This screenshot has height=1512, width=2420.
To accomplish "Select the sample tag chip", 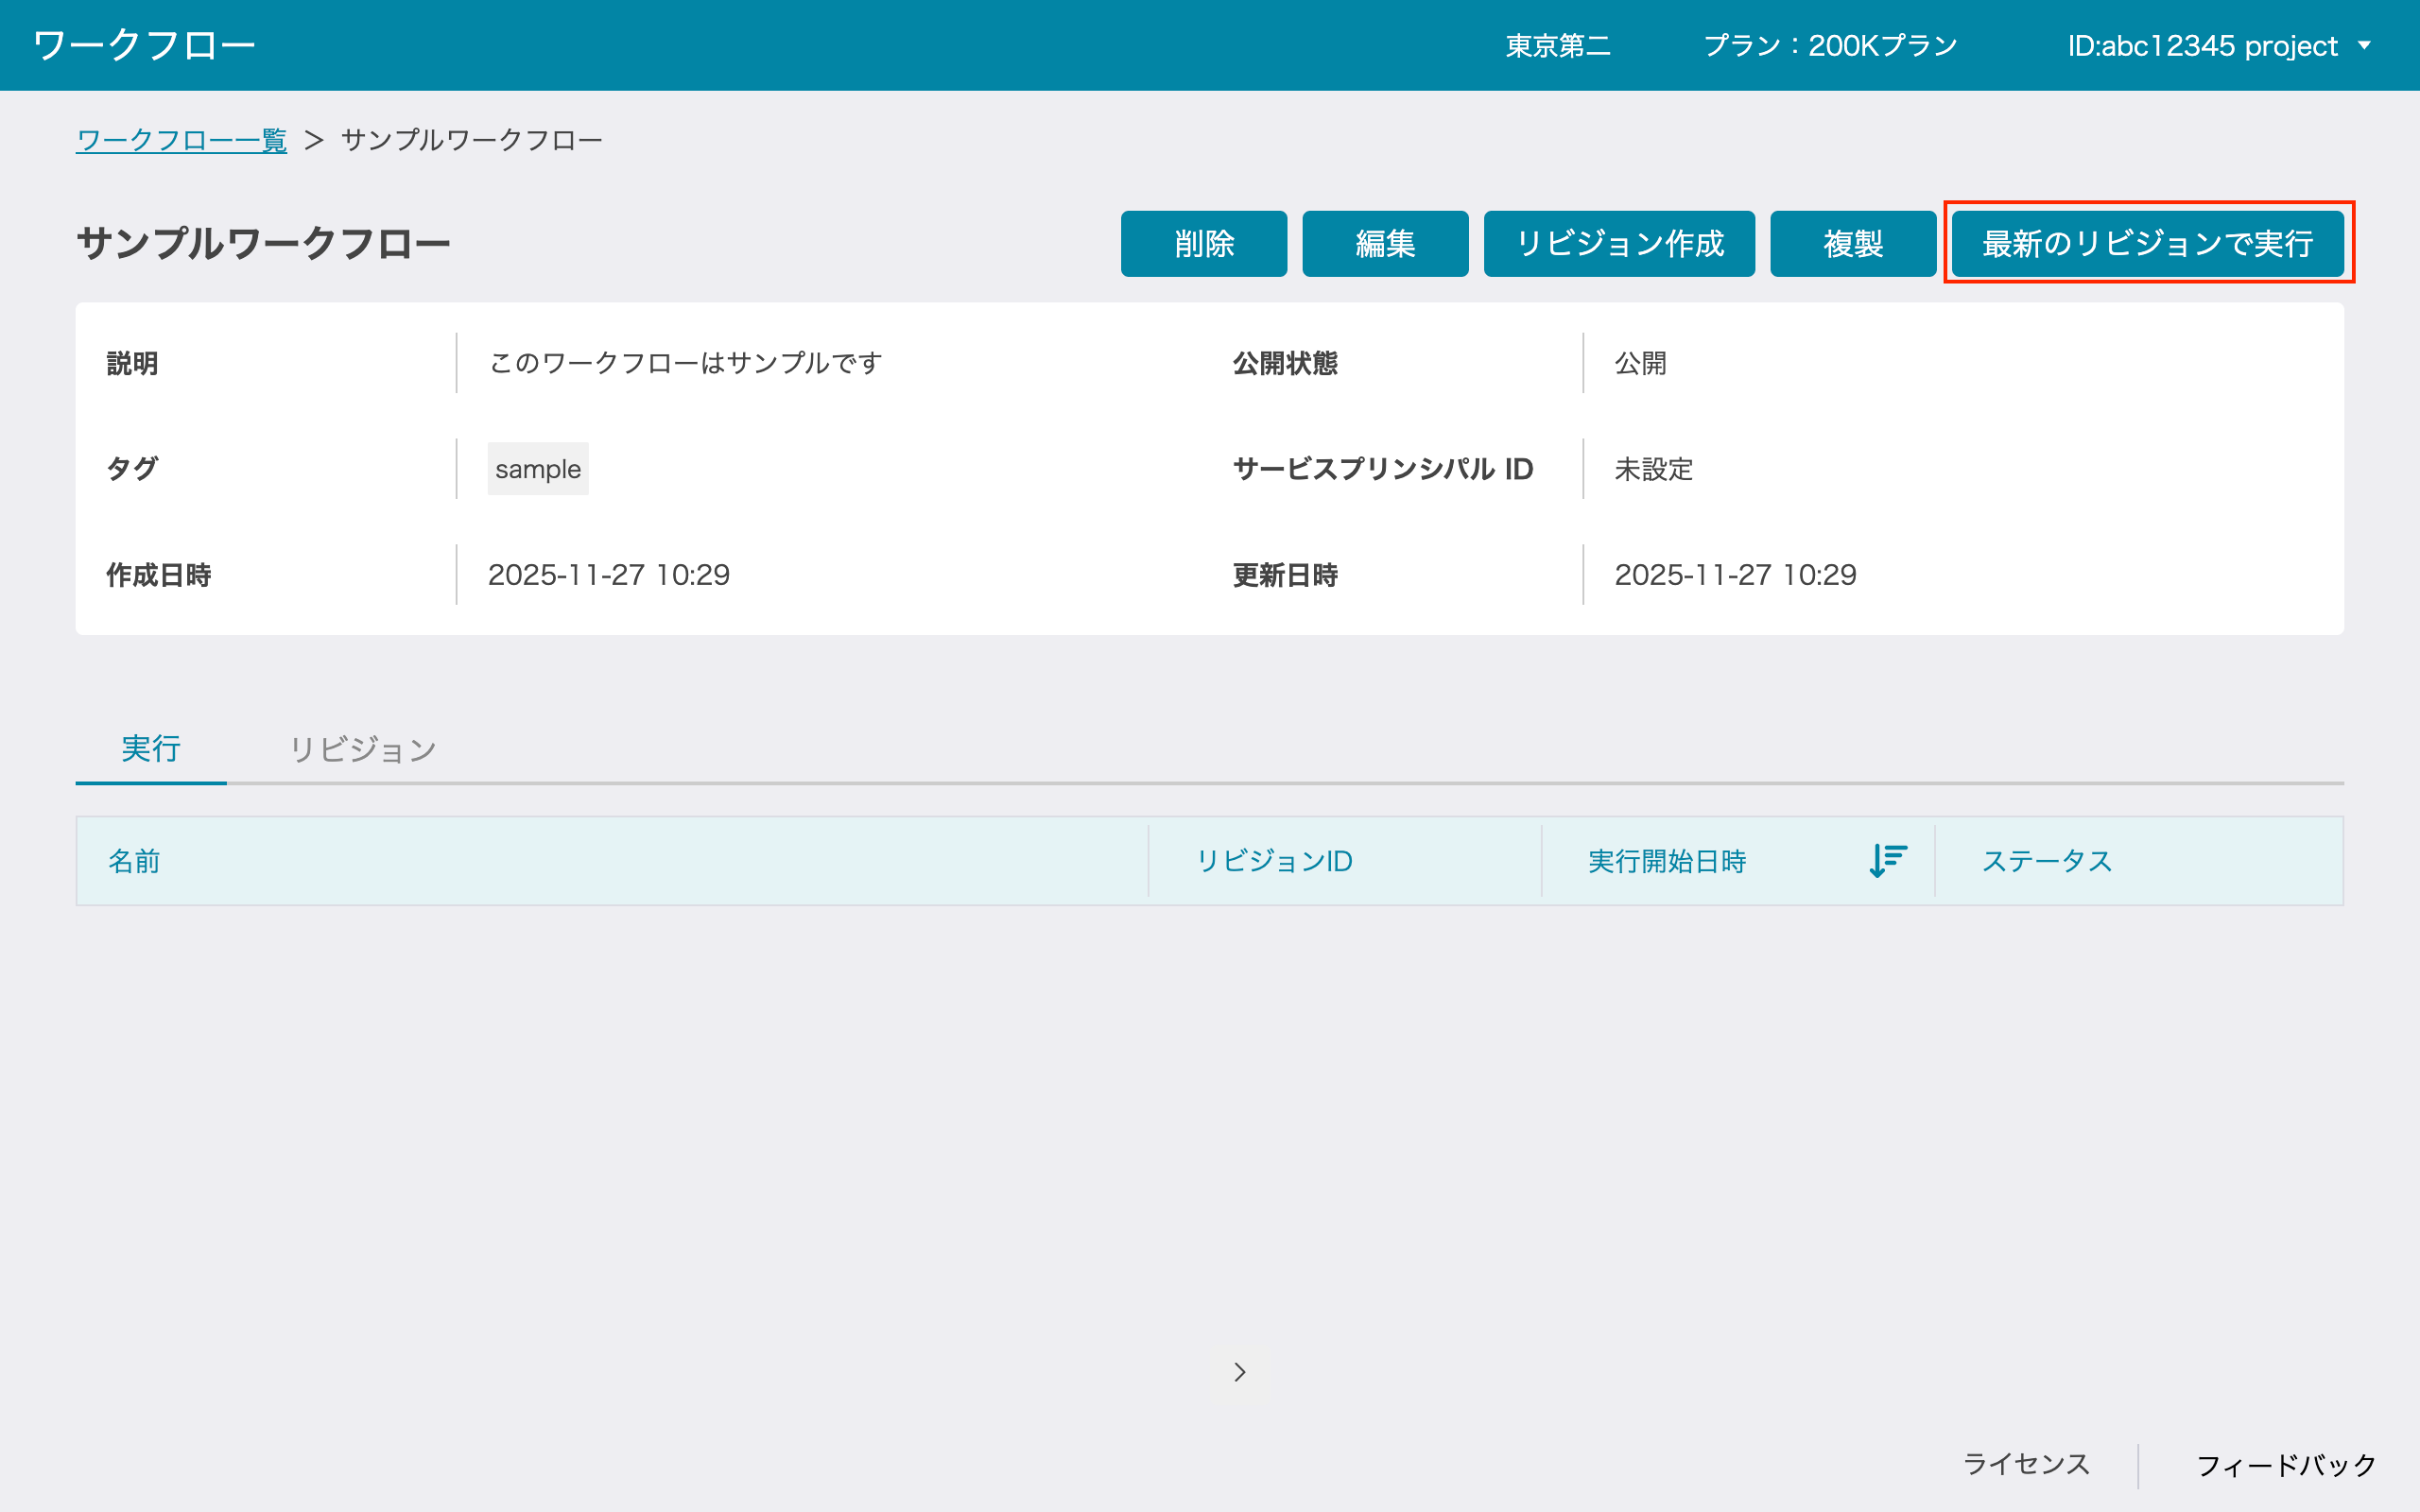I will (537, 469).
